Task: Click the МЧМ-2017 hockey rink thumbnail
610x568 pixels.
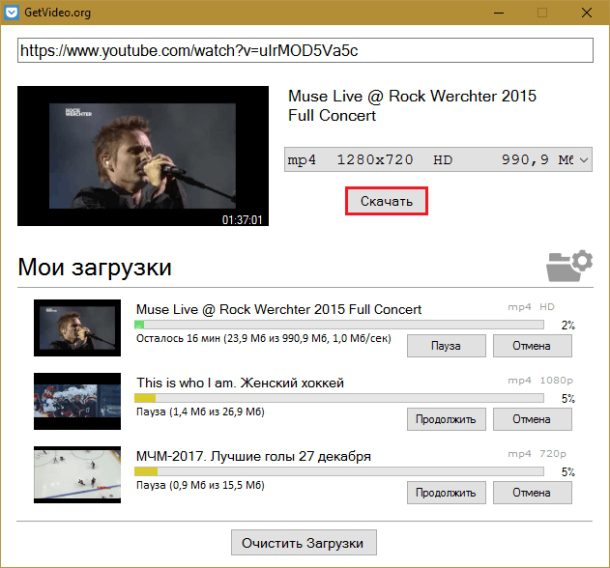Action: pos(77,475)
